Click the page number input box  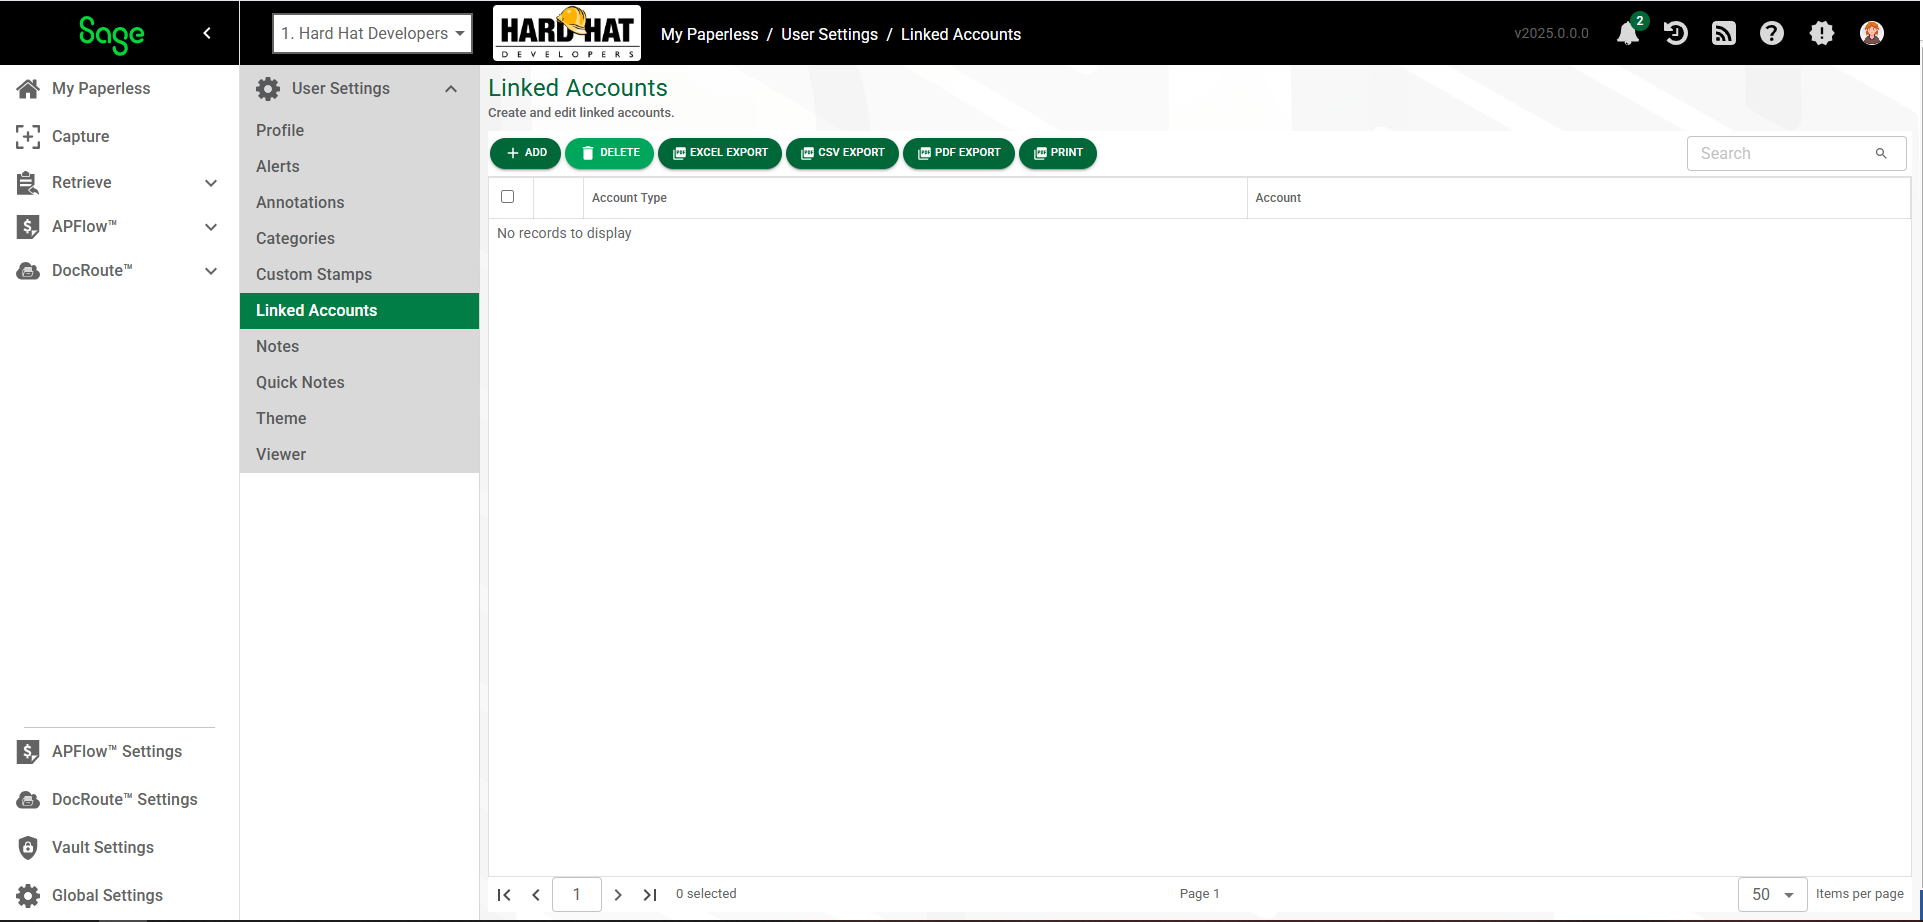pos(577,894)
